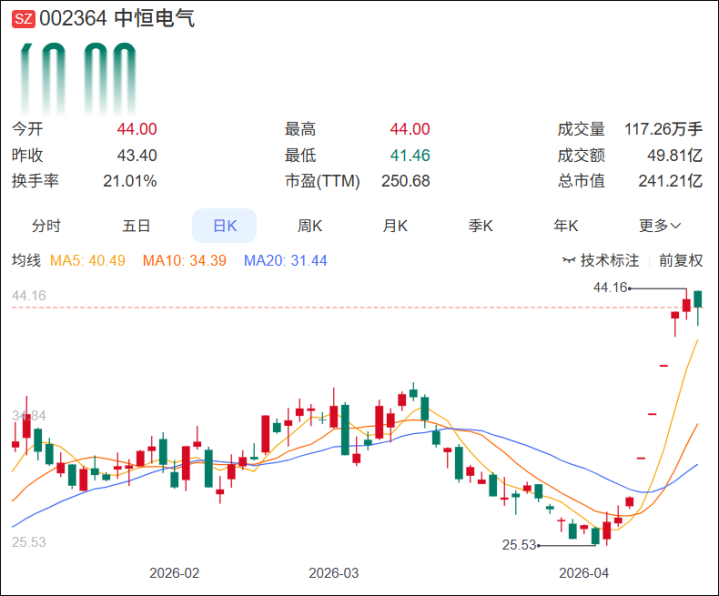Open the 前复权 adjustment selector

tap(680, 260)
